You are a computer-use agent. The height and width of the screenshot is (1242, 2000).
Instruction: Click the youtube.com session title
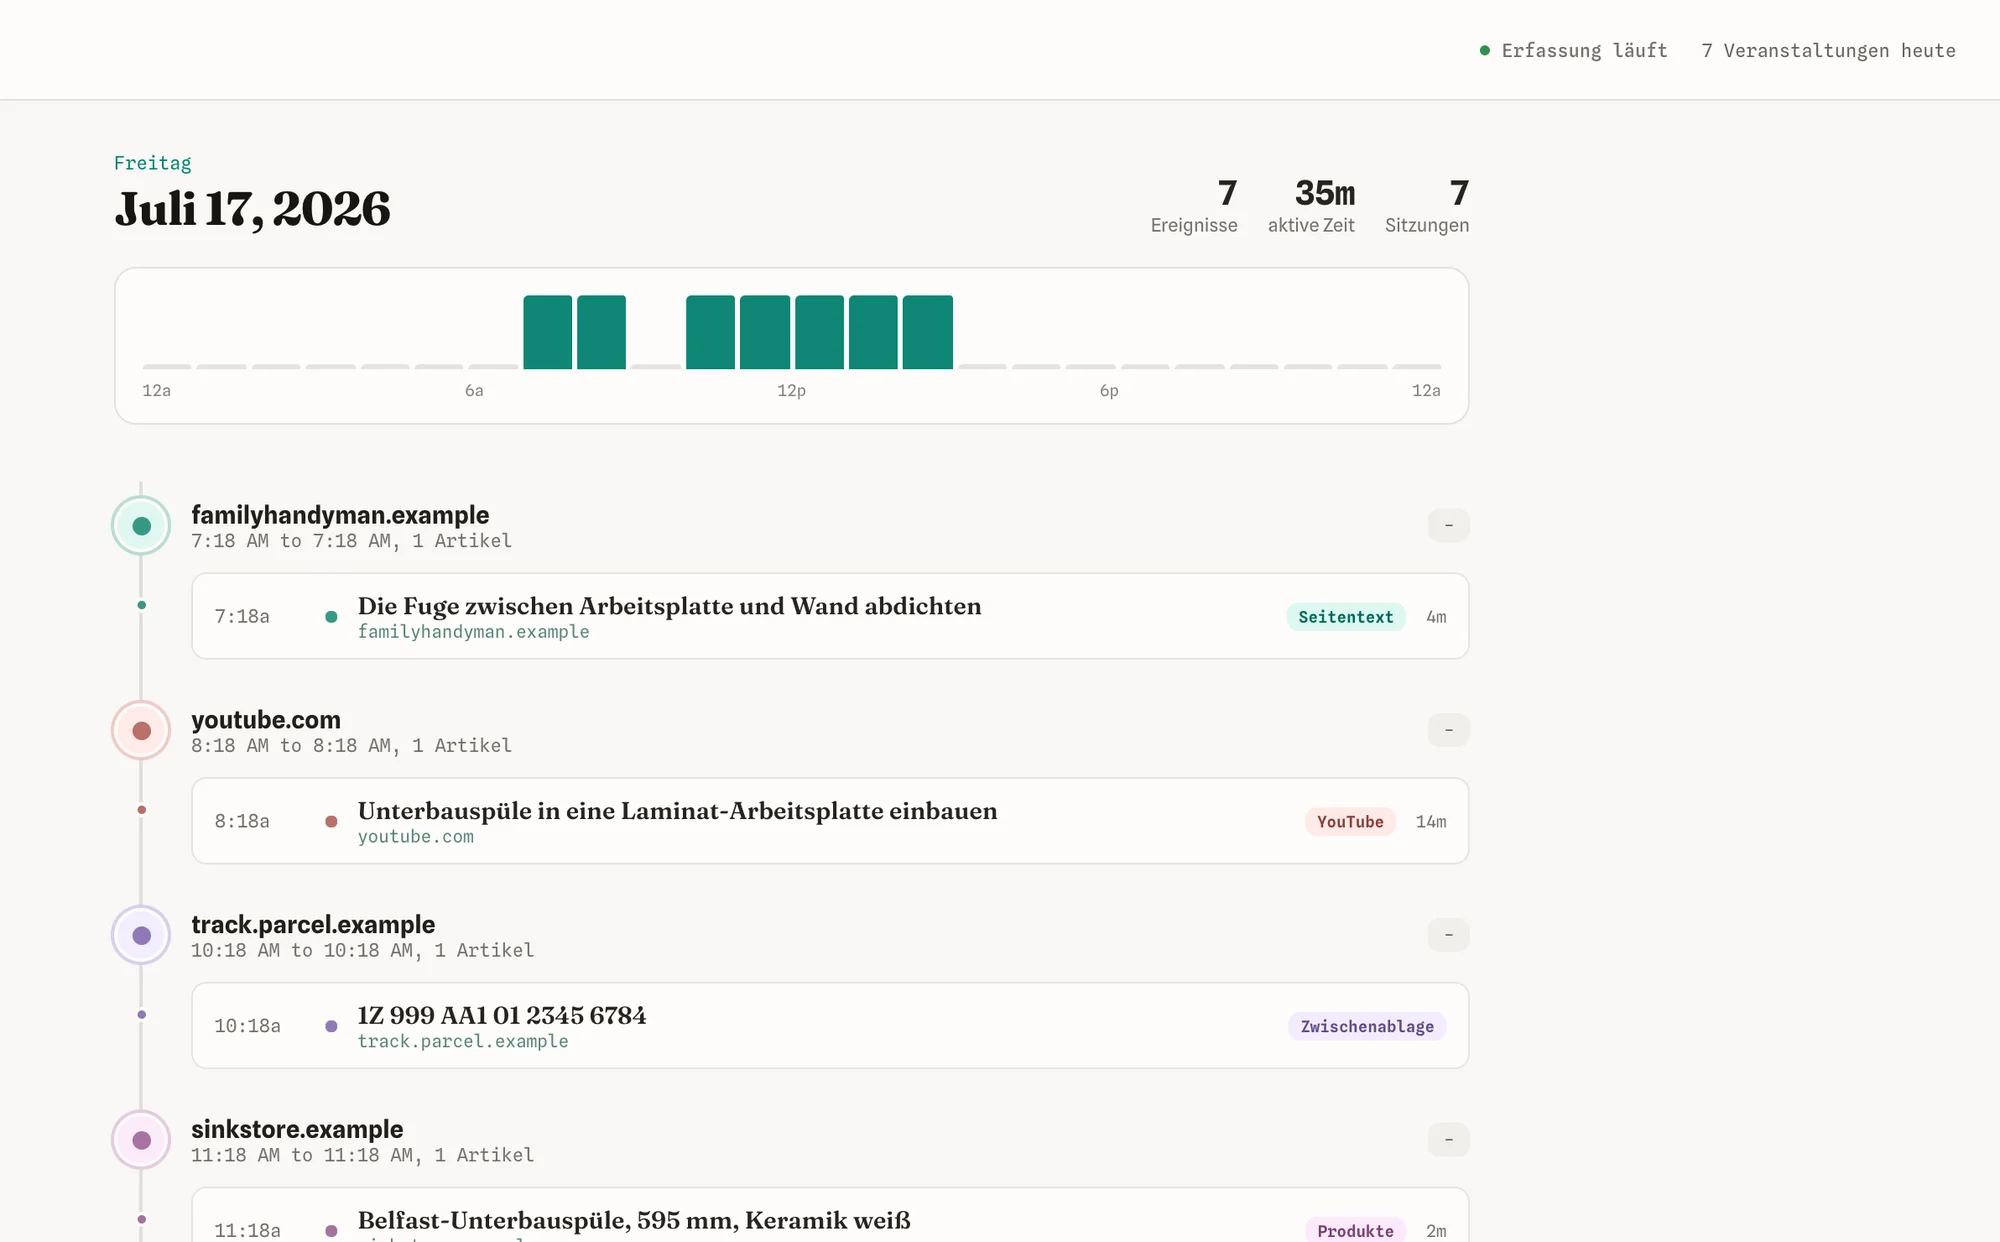[x=266, y=720]
